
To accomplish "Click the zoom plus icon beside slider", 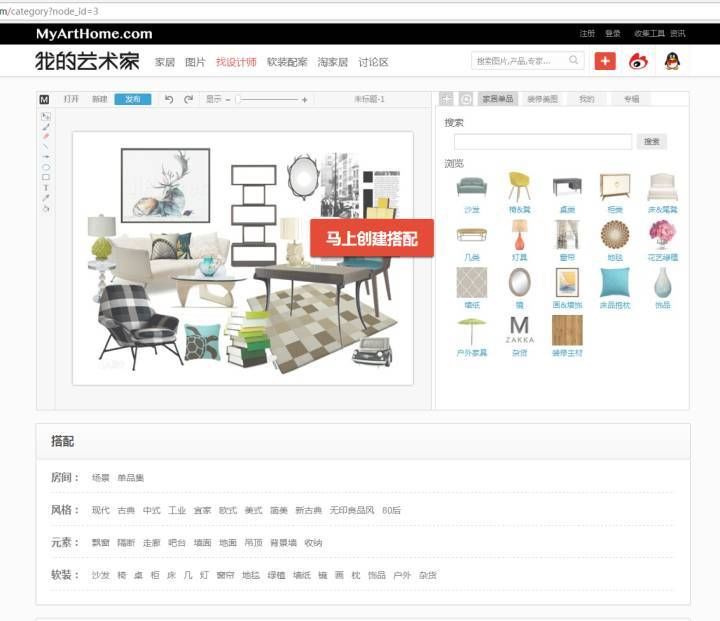I will (304, 100).
